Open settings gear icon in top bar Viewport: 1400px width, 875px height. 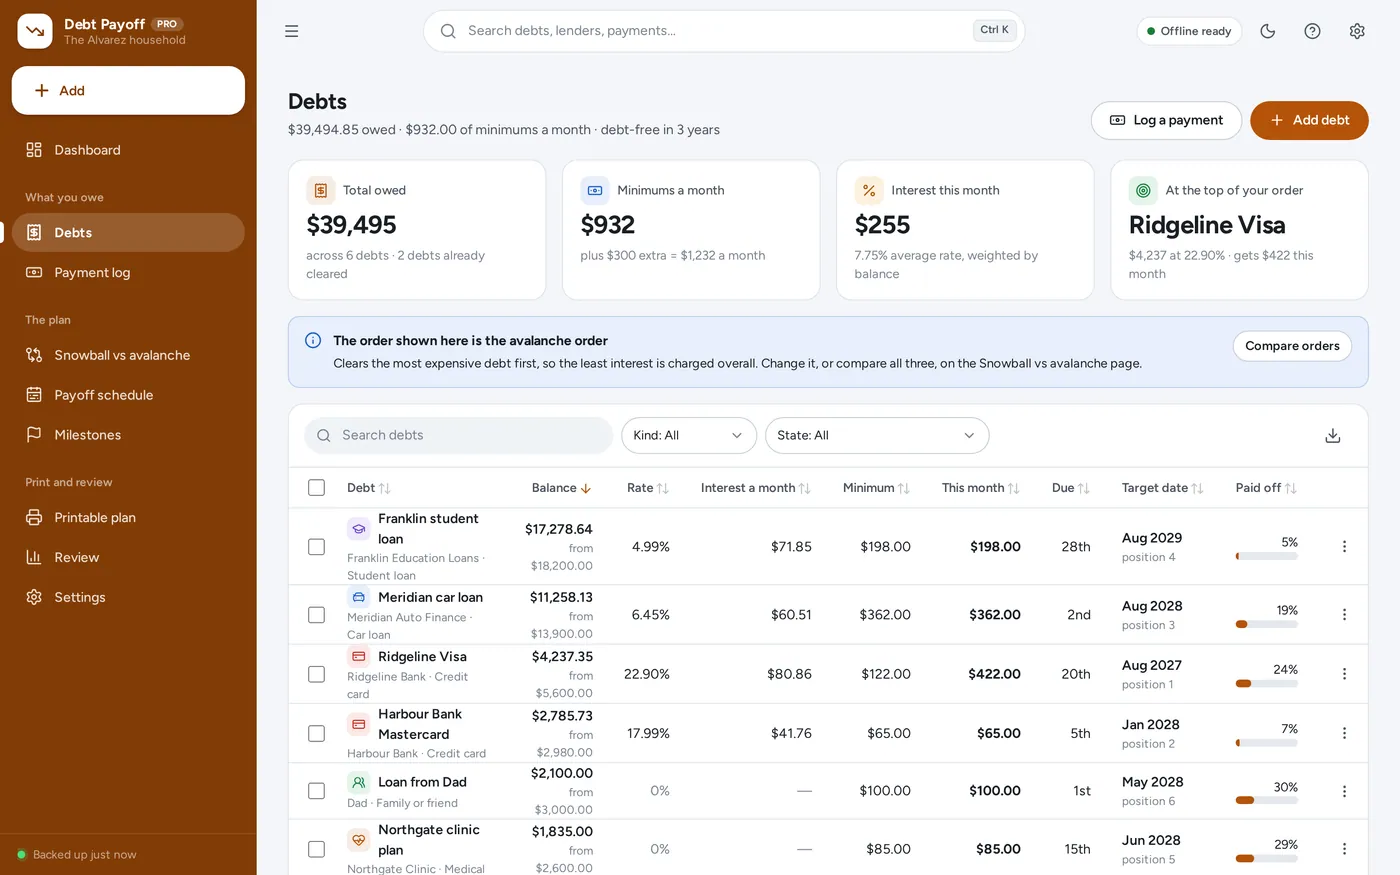pos(1357,31)
